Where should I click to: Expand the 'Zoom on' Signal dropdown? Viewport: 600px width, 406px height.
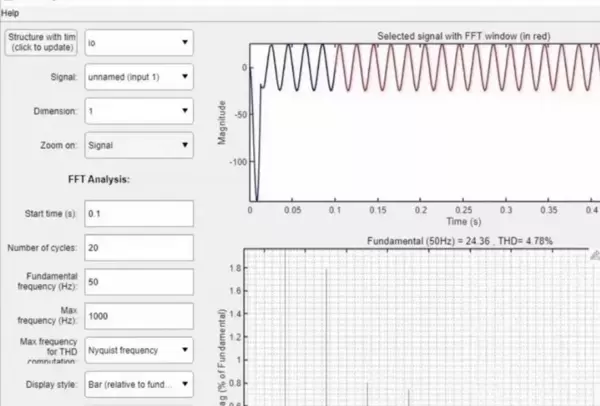click(x=138, y=146)
